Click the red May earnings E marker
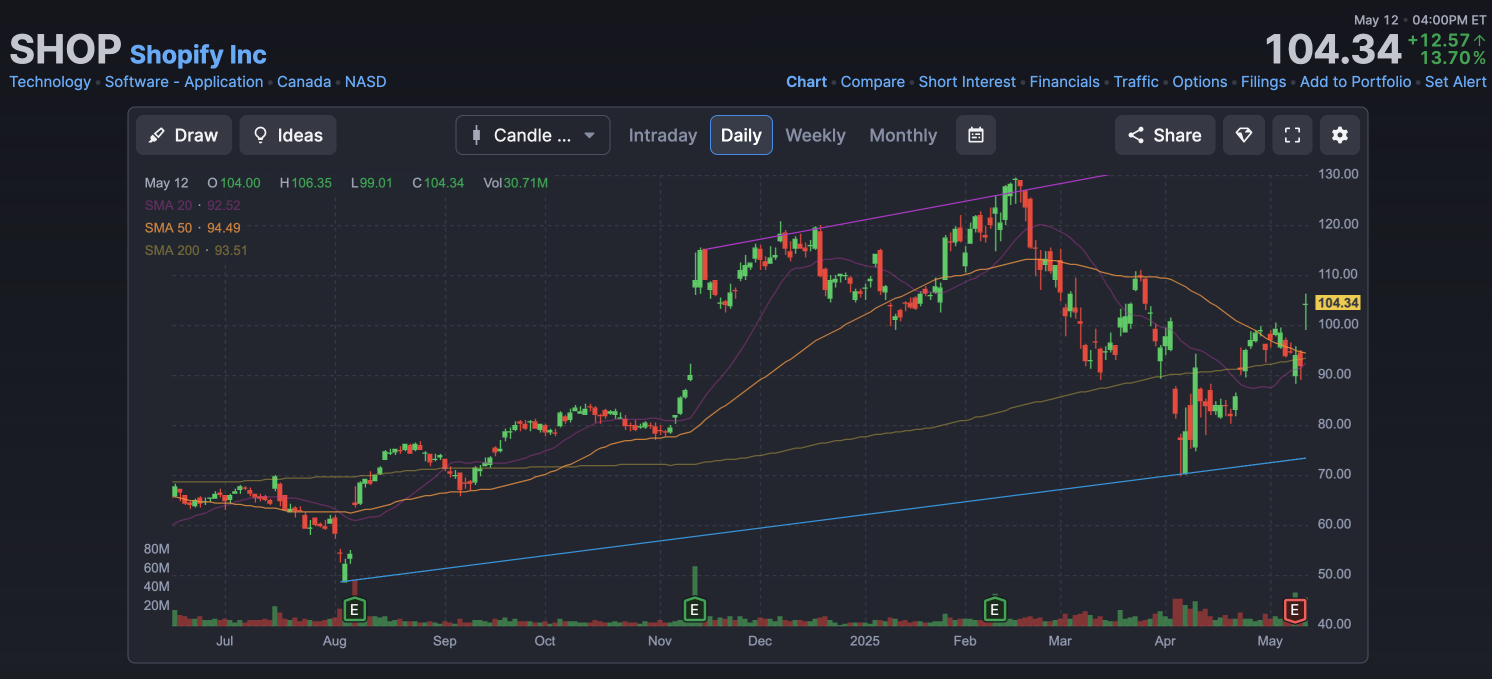Image resolution: width=1492 pixels, height=679 pixels. (1295, 608)
